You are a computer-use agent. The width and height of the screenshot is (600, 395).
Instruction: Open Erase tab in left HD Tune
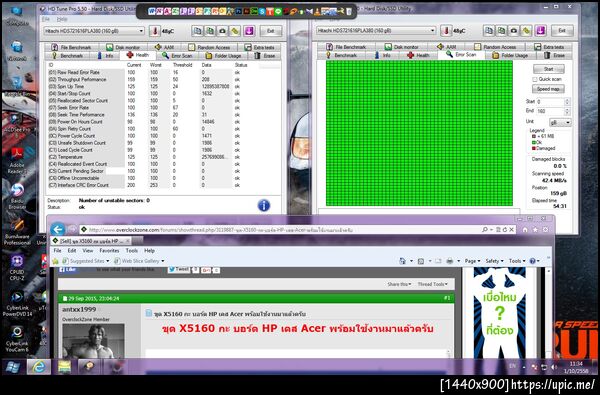tap(265, 55)
